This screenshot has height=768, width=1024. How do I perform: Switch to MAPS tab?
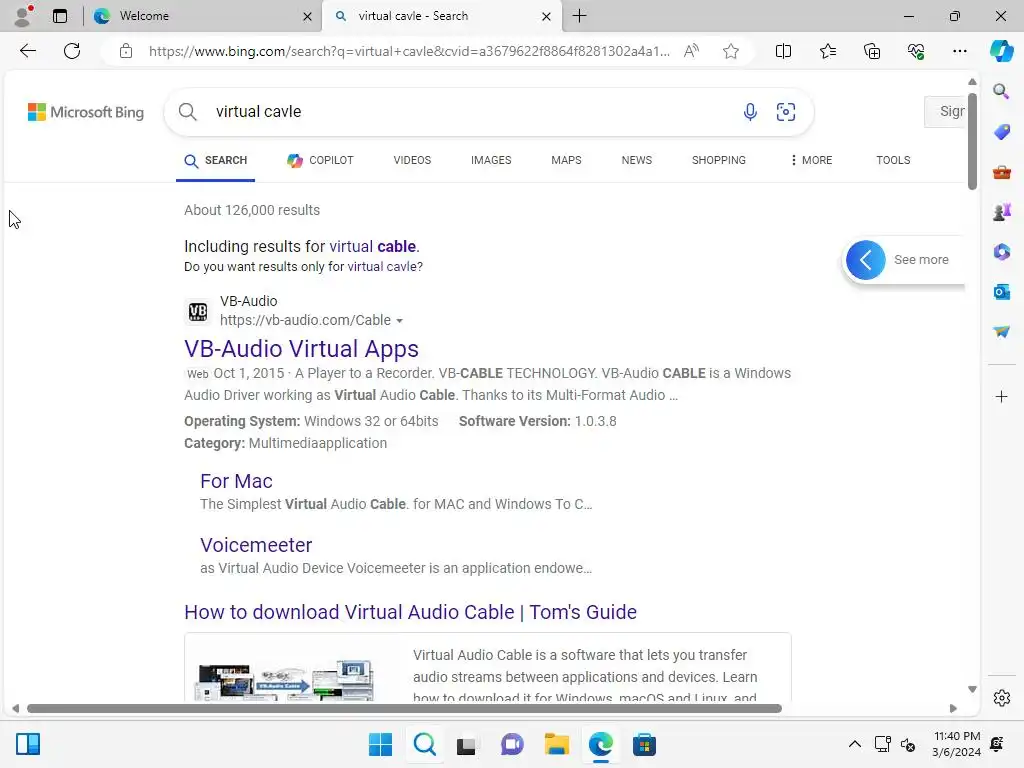566,161
